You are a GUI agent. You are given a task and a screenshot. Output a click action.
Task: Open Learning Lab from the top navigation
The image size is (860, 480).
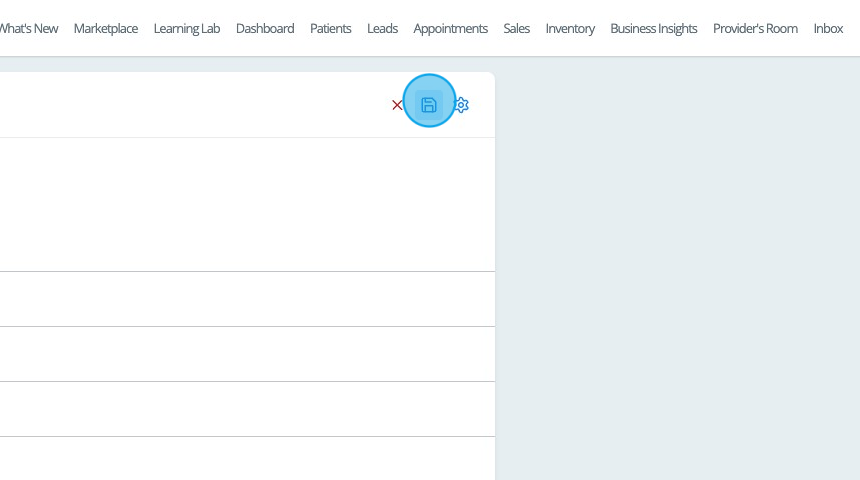[186, 29]
